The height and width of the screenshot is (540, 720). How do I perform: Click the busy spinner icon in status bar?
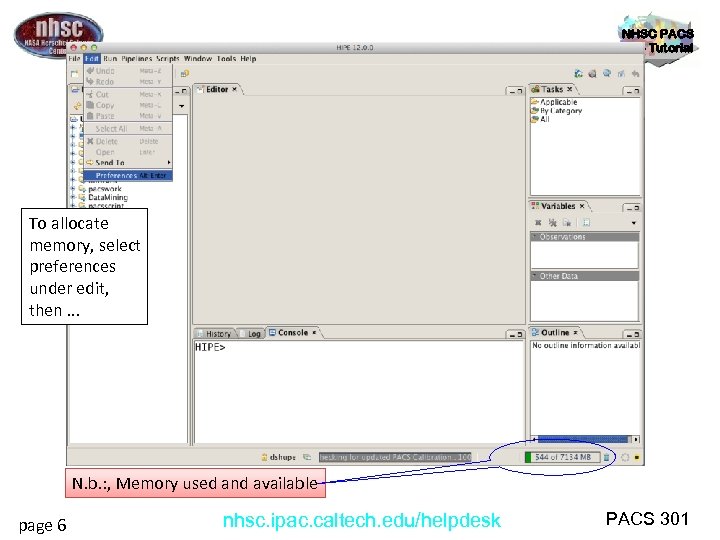(x=624, y=457)
